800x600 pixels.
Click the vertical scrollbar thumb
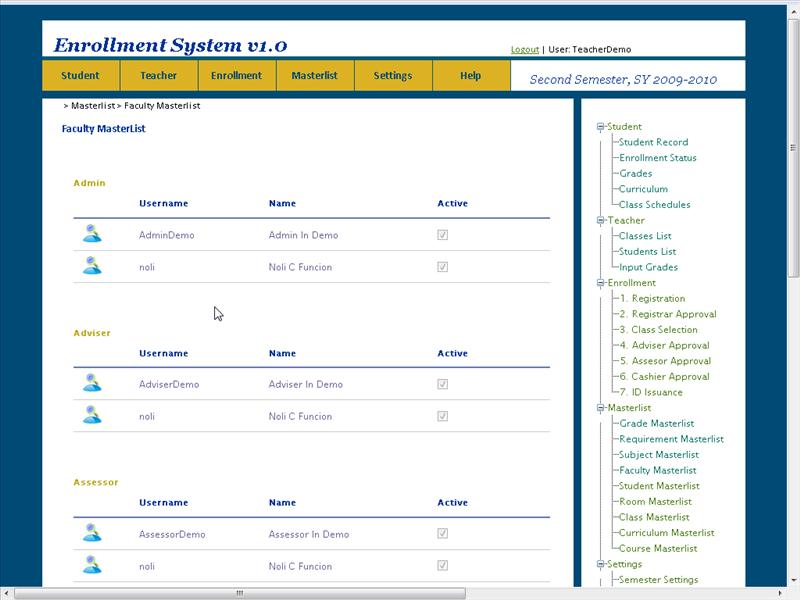793,148
